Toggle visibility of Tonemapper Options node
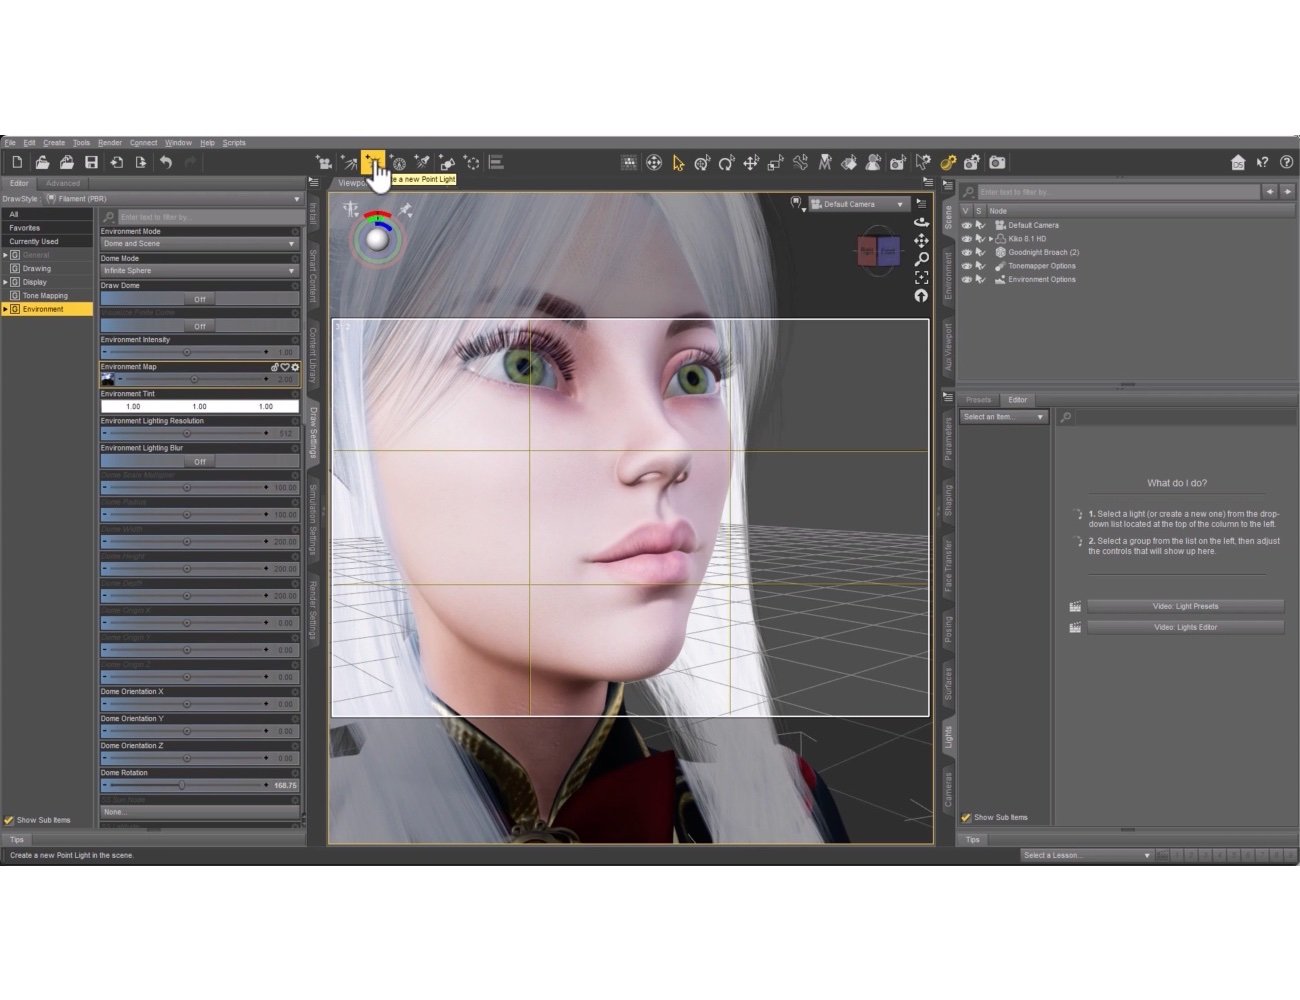Screen dimensions: 1300x1000 click(x=966, y=266)
